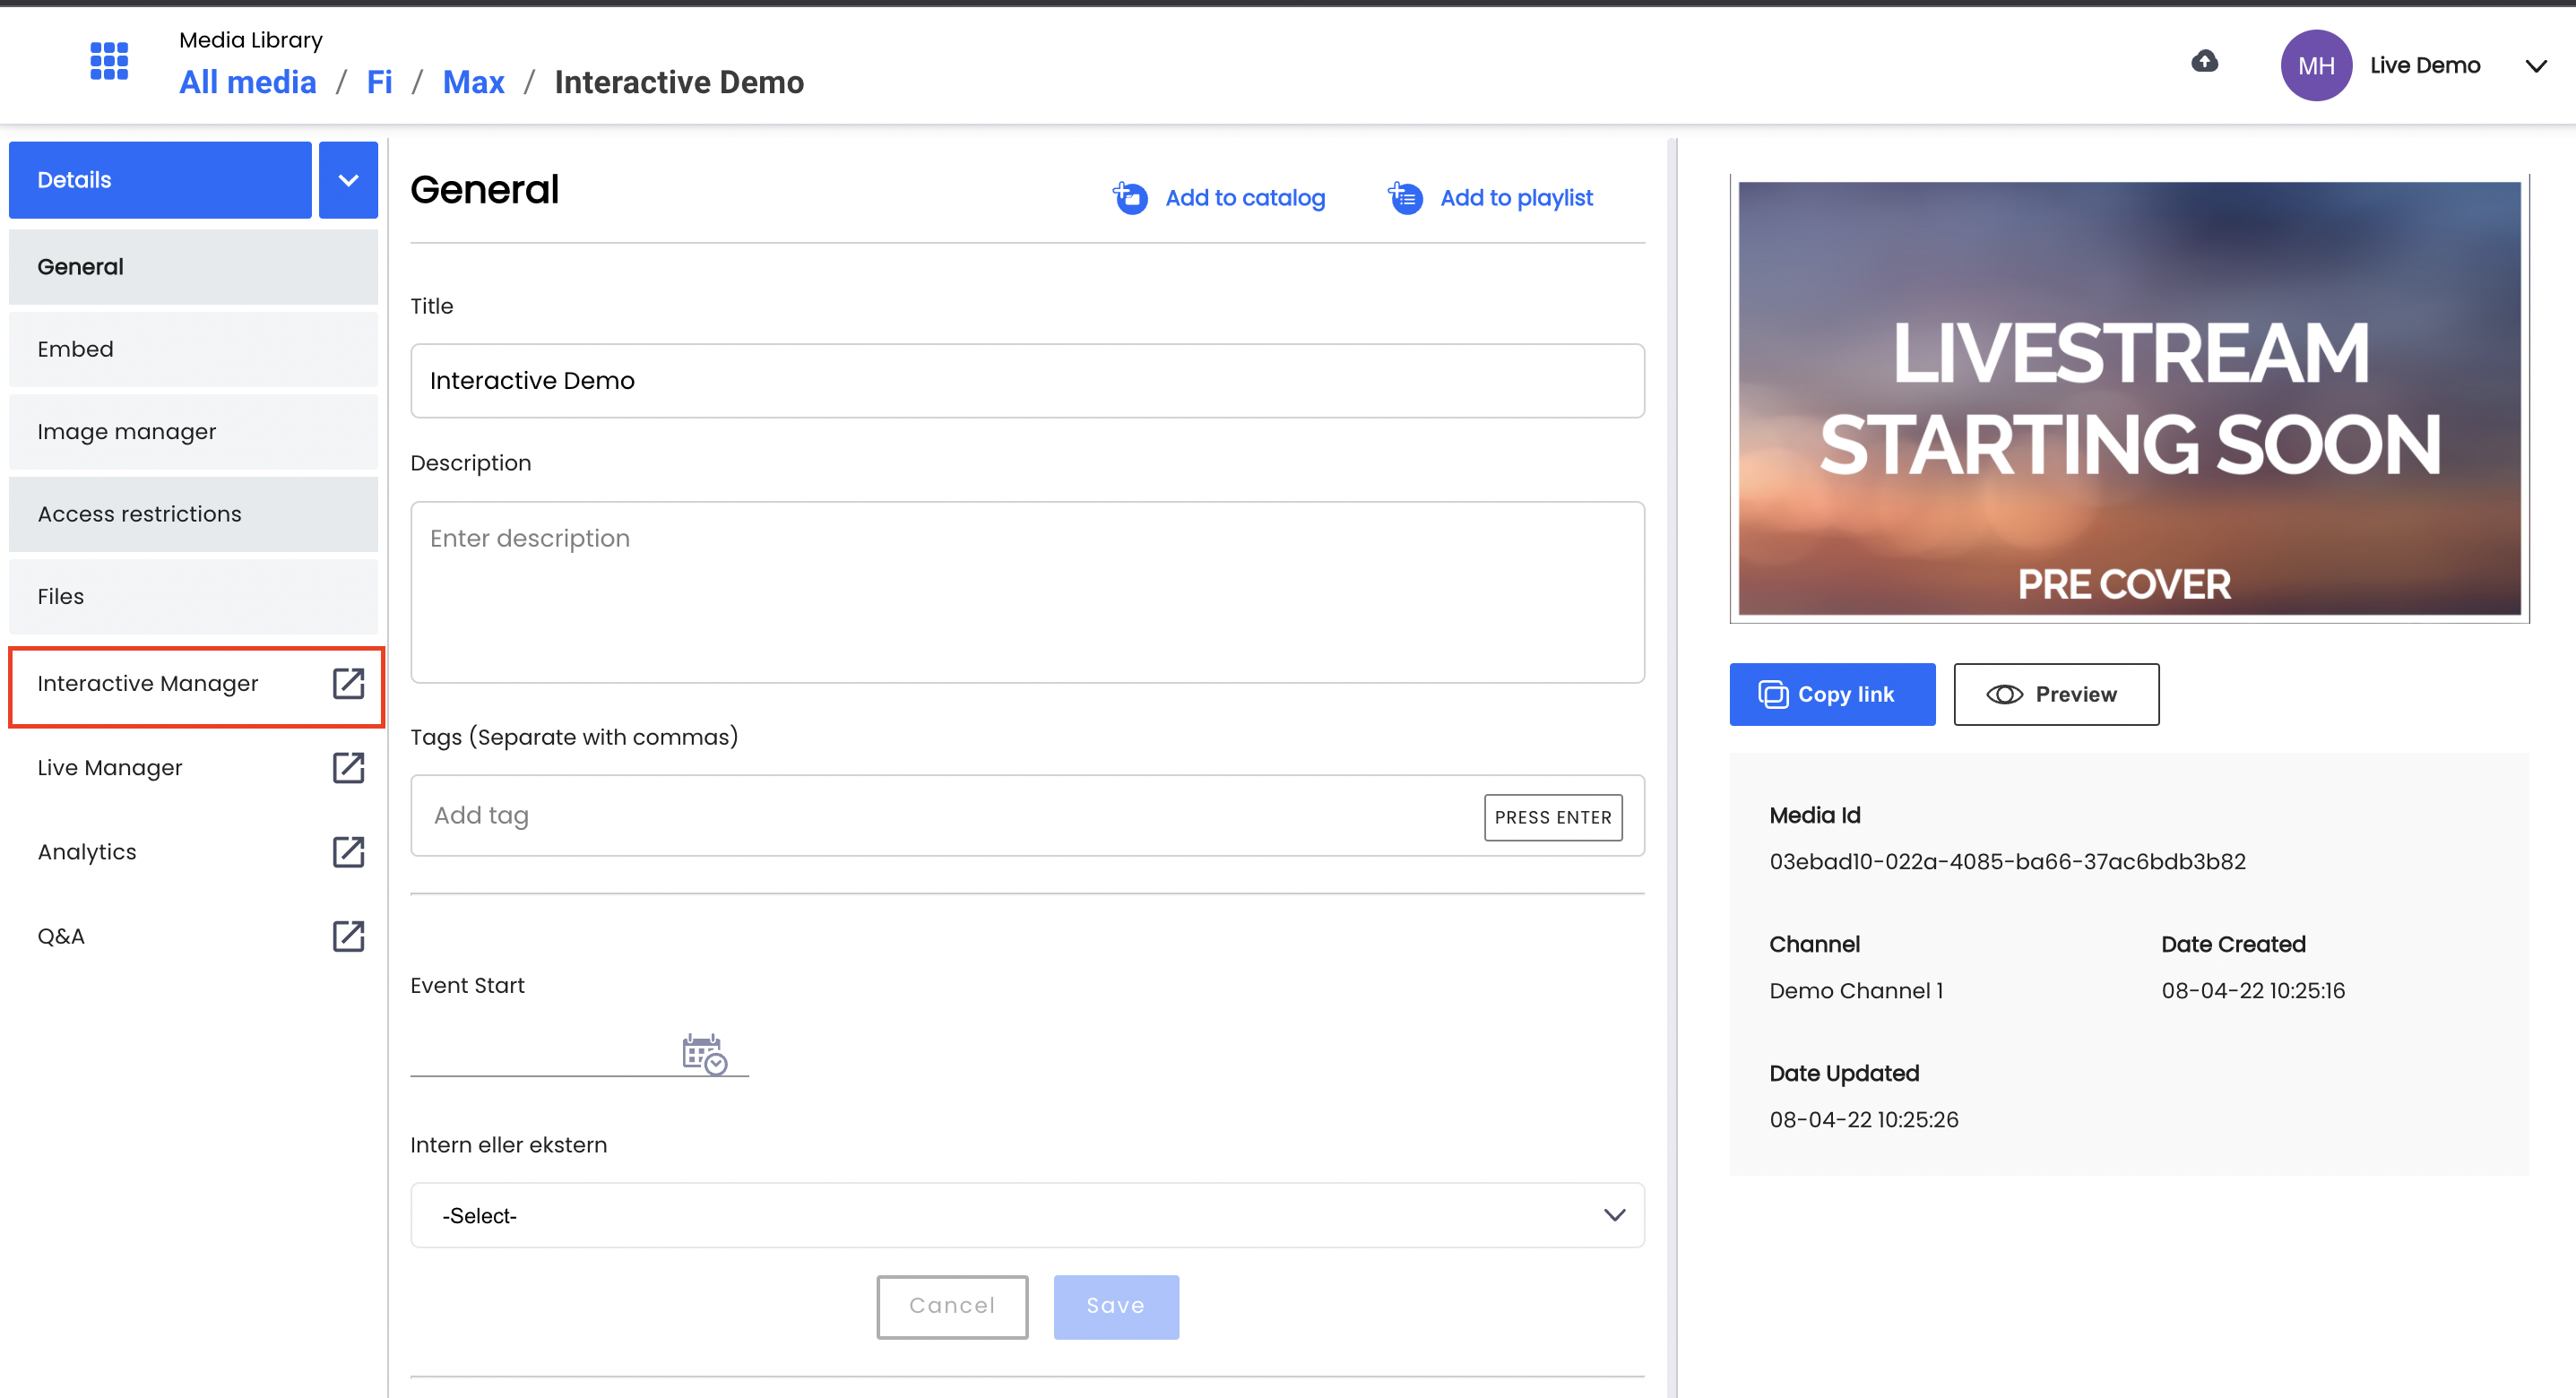Open Interactive Manager external link icon
2576x1398 pixels.
coord(348,684)
